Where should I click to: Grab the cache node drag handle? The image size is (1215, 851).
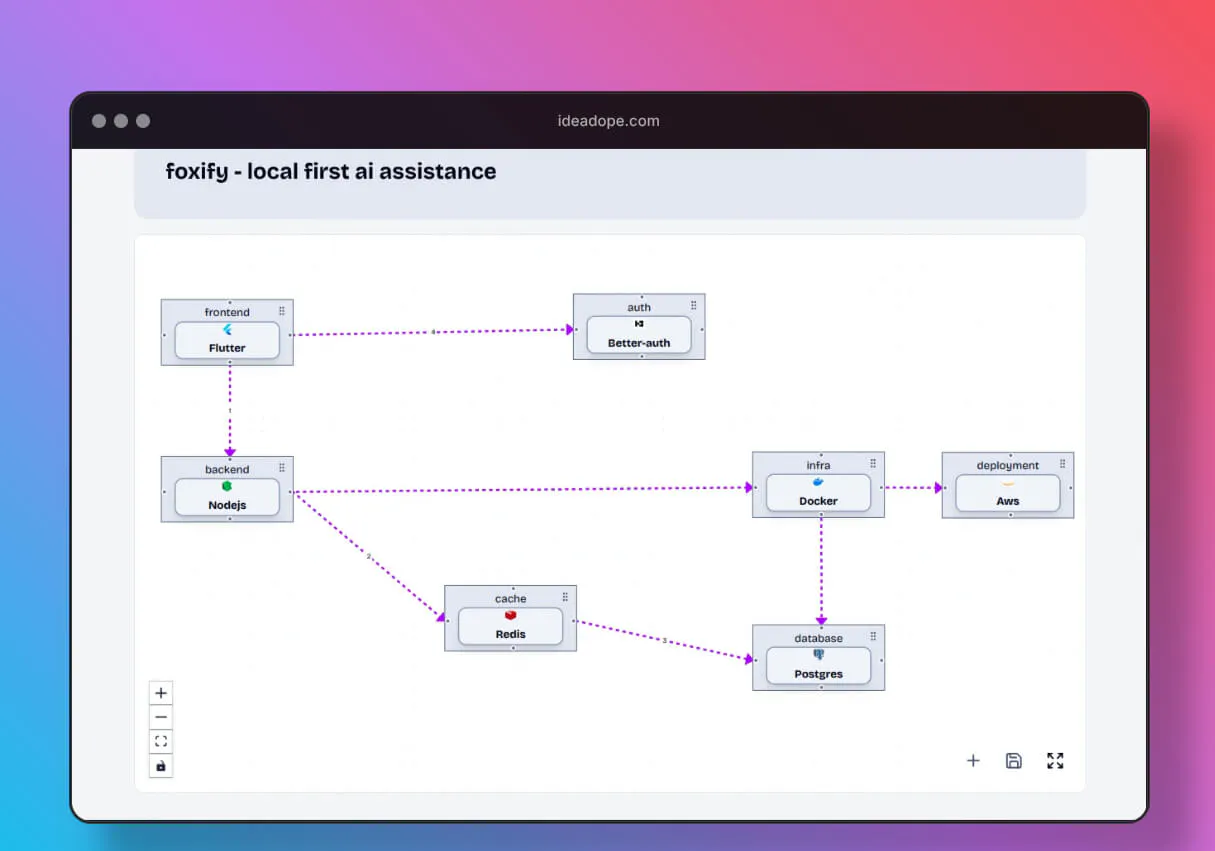pos(565,597)
